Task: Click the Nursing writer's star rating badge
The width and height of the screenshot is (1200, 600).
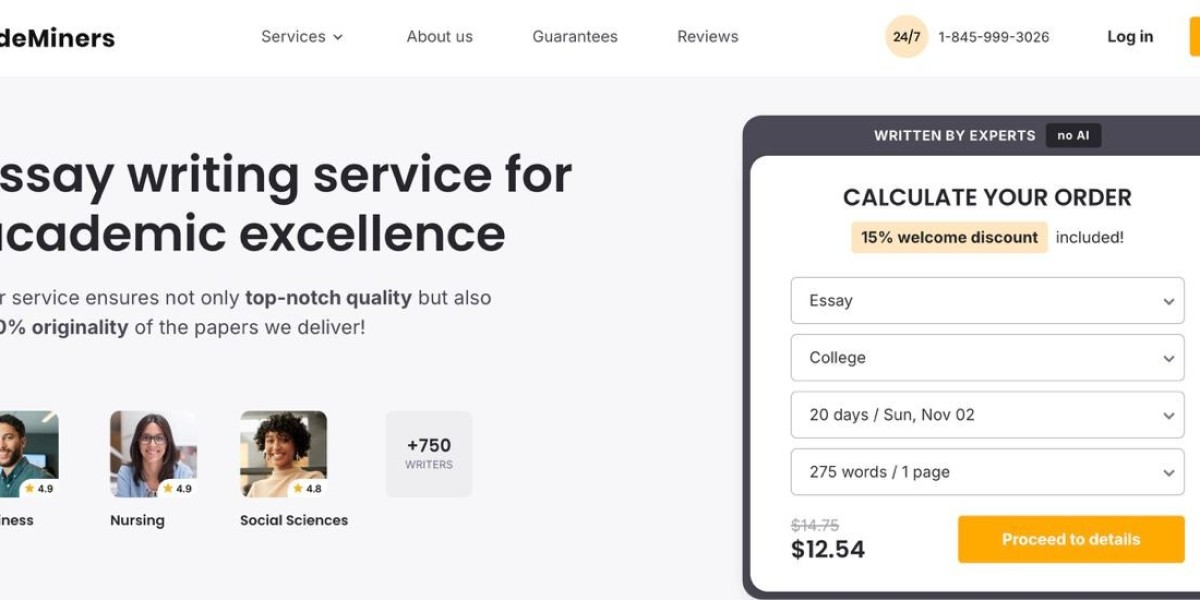Action: click(176, 489)
